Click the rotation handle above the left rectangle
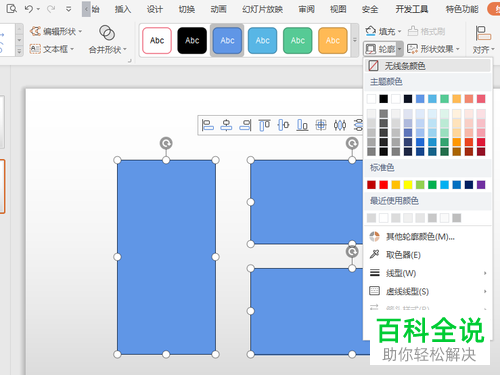 pyautogui.click(x=166, y=143)
